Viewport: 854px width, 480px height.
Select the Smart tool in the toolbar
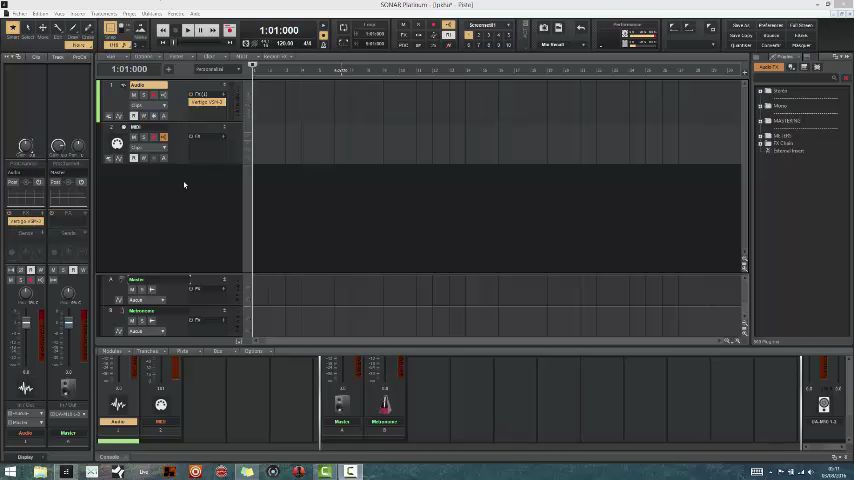(13, 30)
